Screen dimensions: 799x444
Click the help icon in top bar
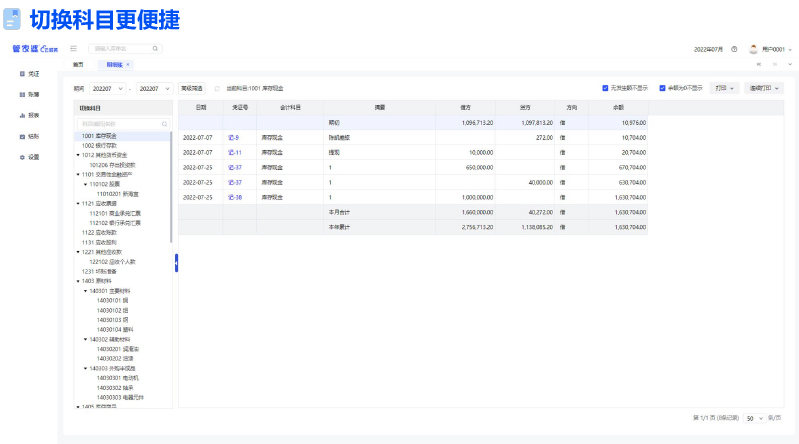[734, 48]
